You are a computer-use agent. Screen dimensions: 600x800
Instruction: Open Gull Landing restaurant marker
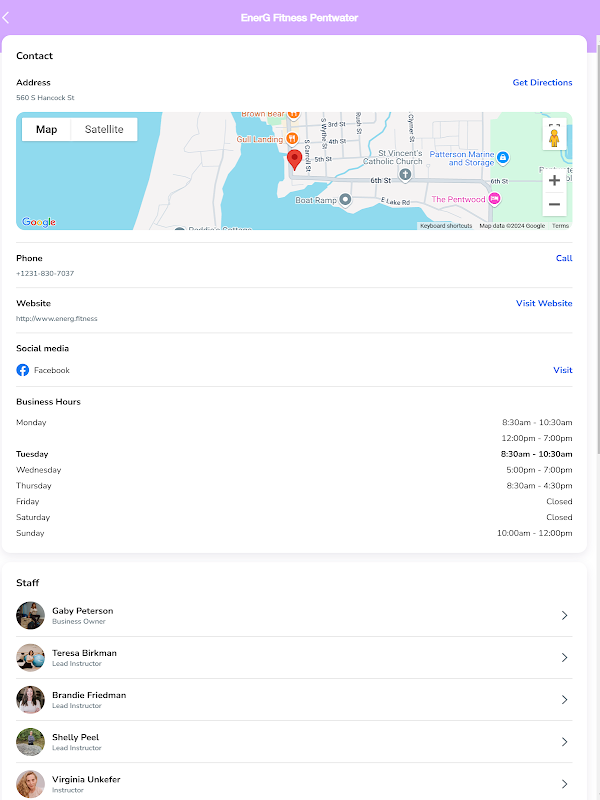tap(292, 138)
